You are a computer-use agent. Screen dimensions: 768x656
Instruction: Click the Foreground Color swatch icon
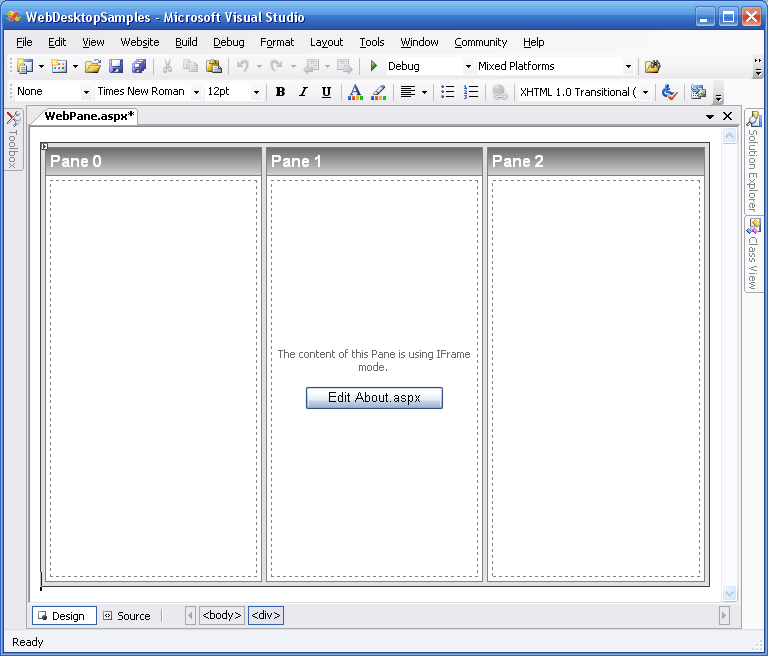(354, 92)
